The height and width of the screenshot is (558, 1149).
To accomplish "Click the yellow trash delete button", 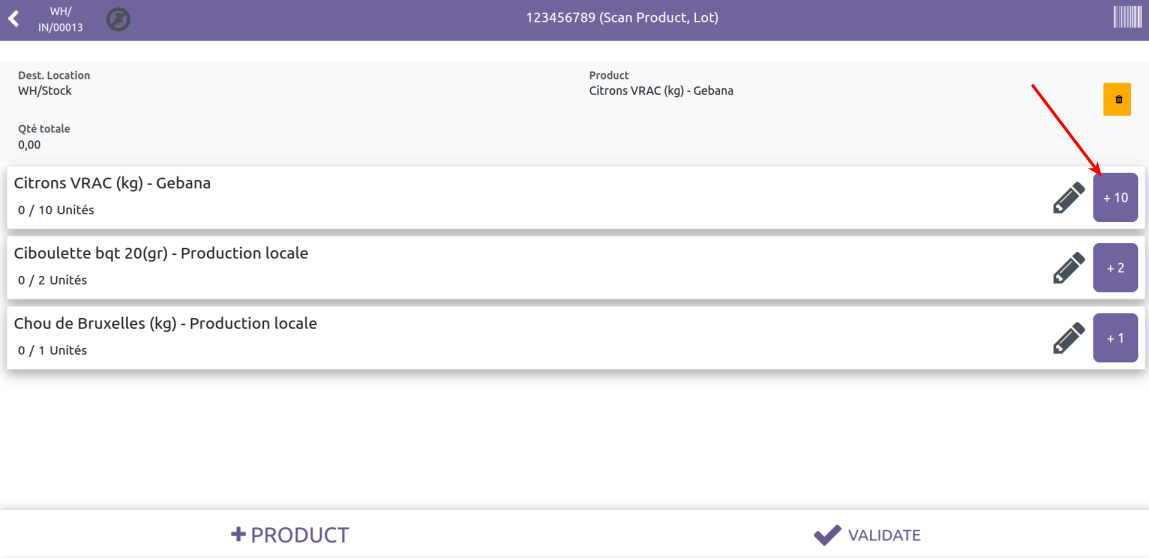I will tap(1117, 99).
